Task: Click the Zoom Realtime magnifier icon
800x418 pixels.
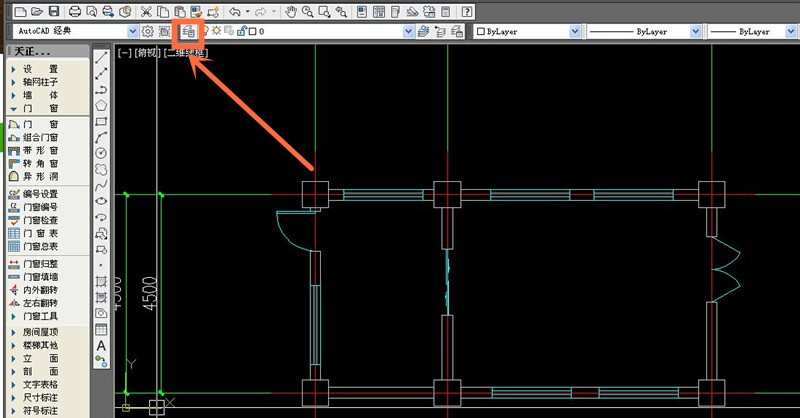Action: pyautogui.click(x=308, y=11)
